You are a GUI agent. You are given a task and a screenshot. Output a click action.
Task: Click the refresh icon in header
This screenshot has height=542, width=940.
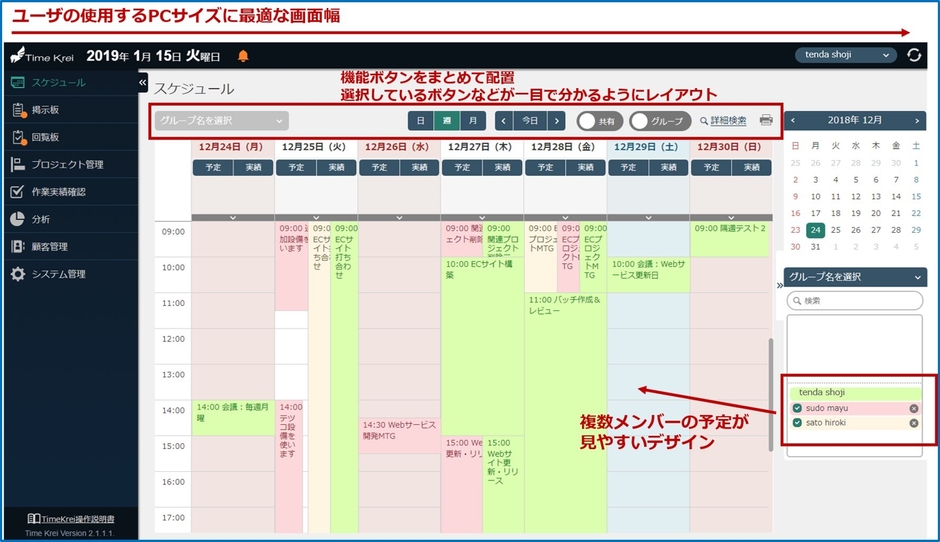point(914,55)
